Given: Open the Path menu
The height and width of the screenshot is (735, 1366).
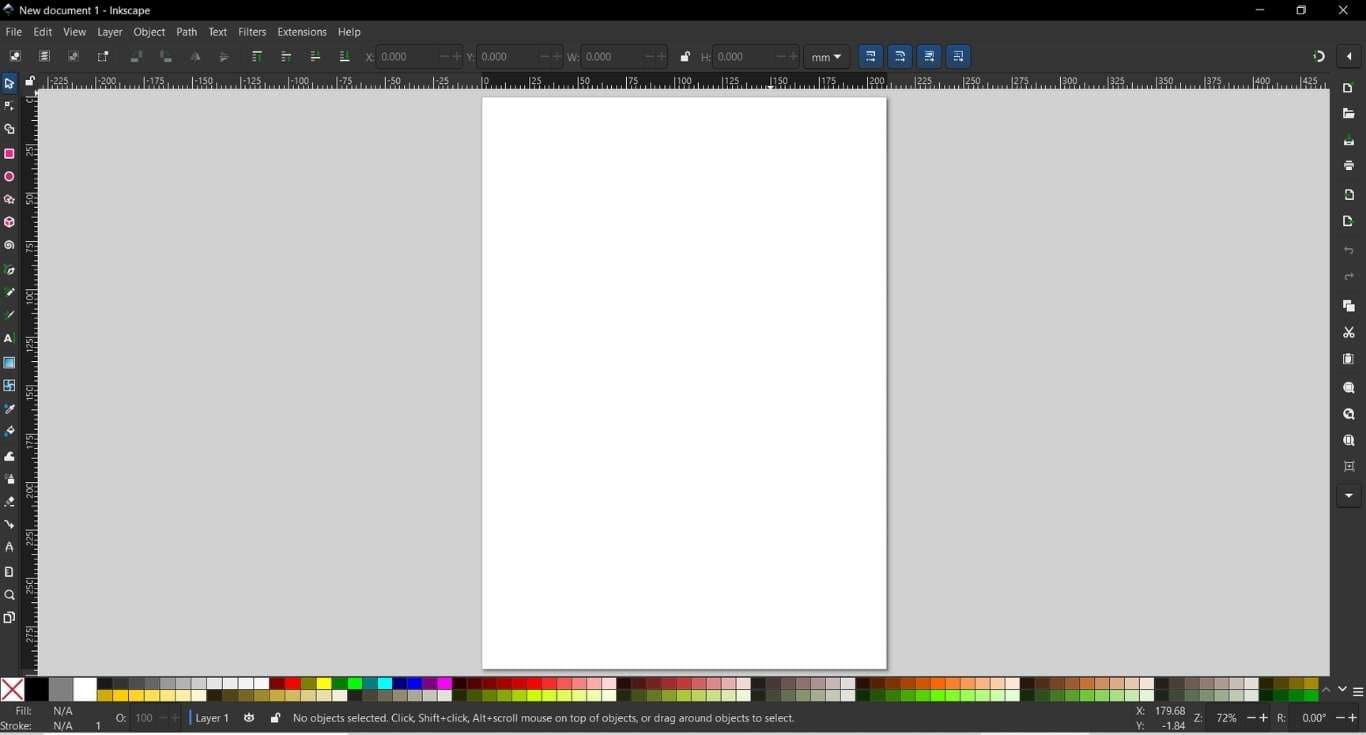Looking at the screenshot, I should (187, 32).
